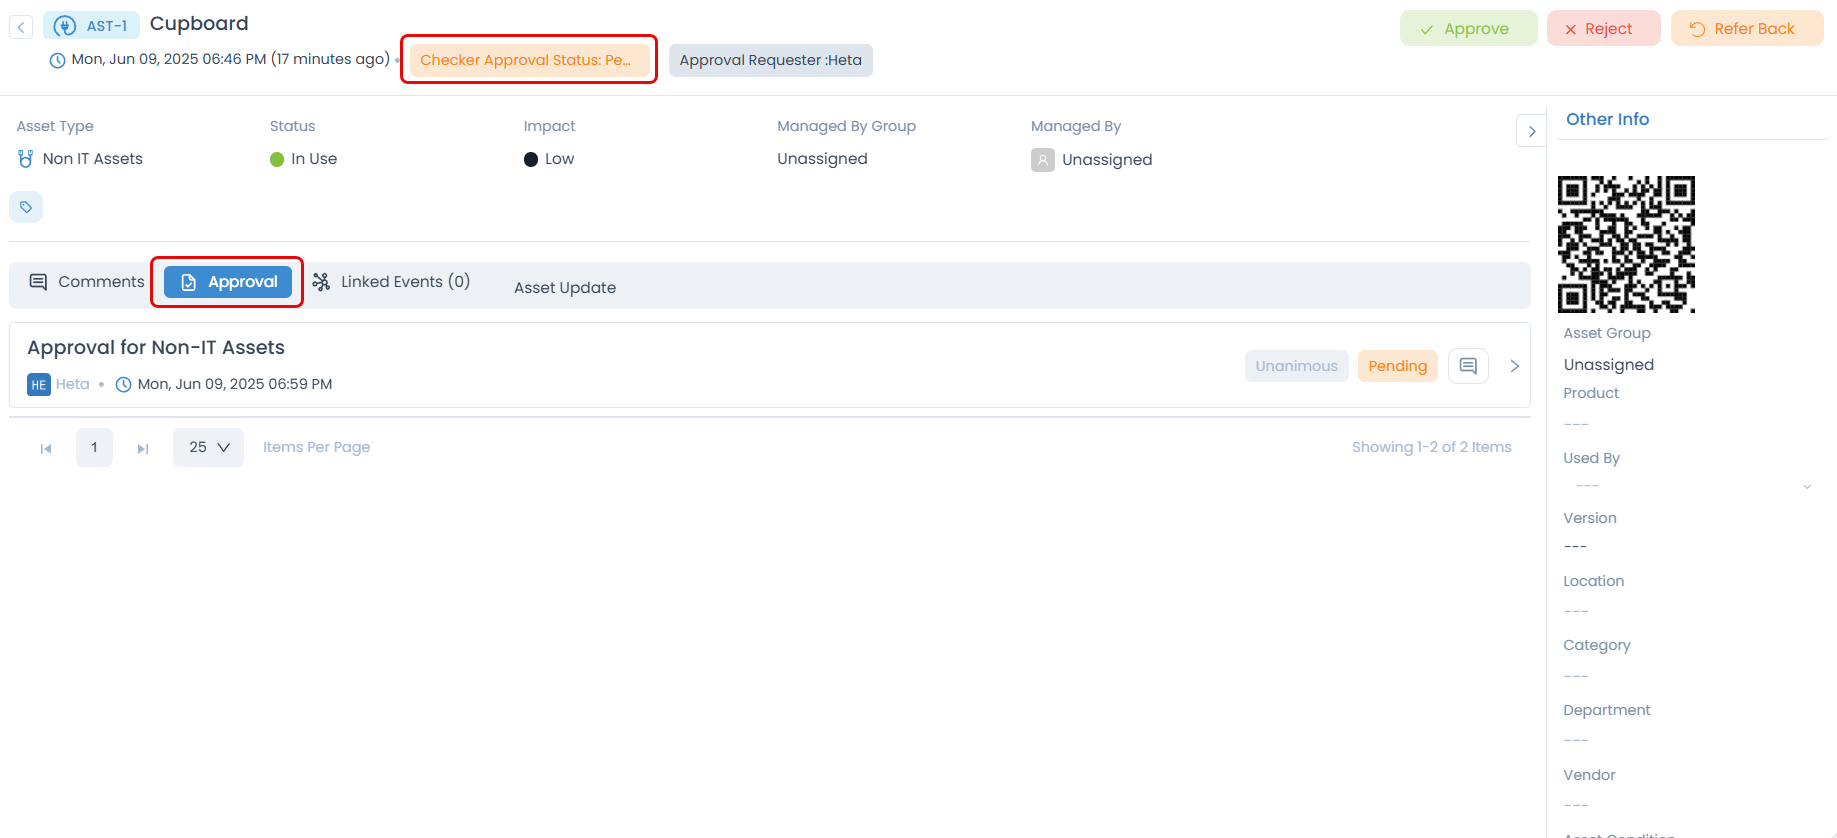The width and height of the screenshot is (1837, 838).
Task: Go to the first page arrow
Action: 46,448
